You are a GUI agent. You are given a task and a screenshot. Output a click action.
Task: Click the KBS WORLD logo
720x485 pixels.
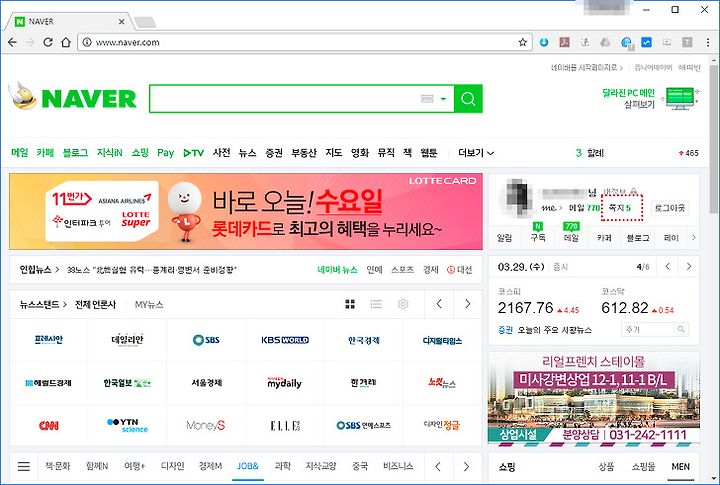[285, 340]
